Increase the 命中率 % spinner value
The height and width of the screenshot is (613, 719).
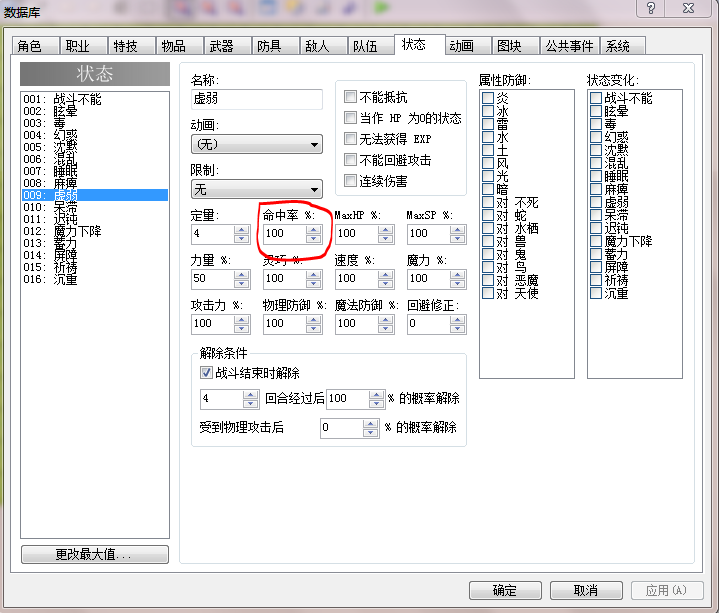click(314, 230)
